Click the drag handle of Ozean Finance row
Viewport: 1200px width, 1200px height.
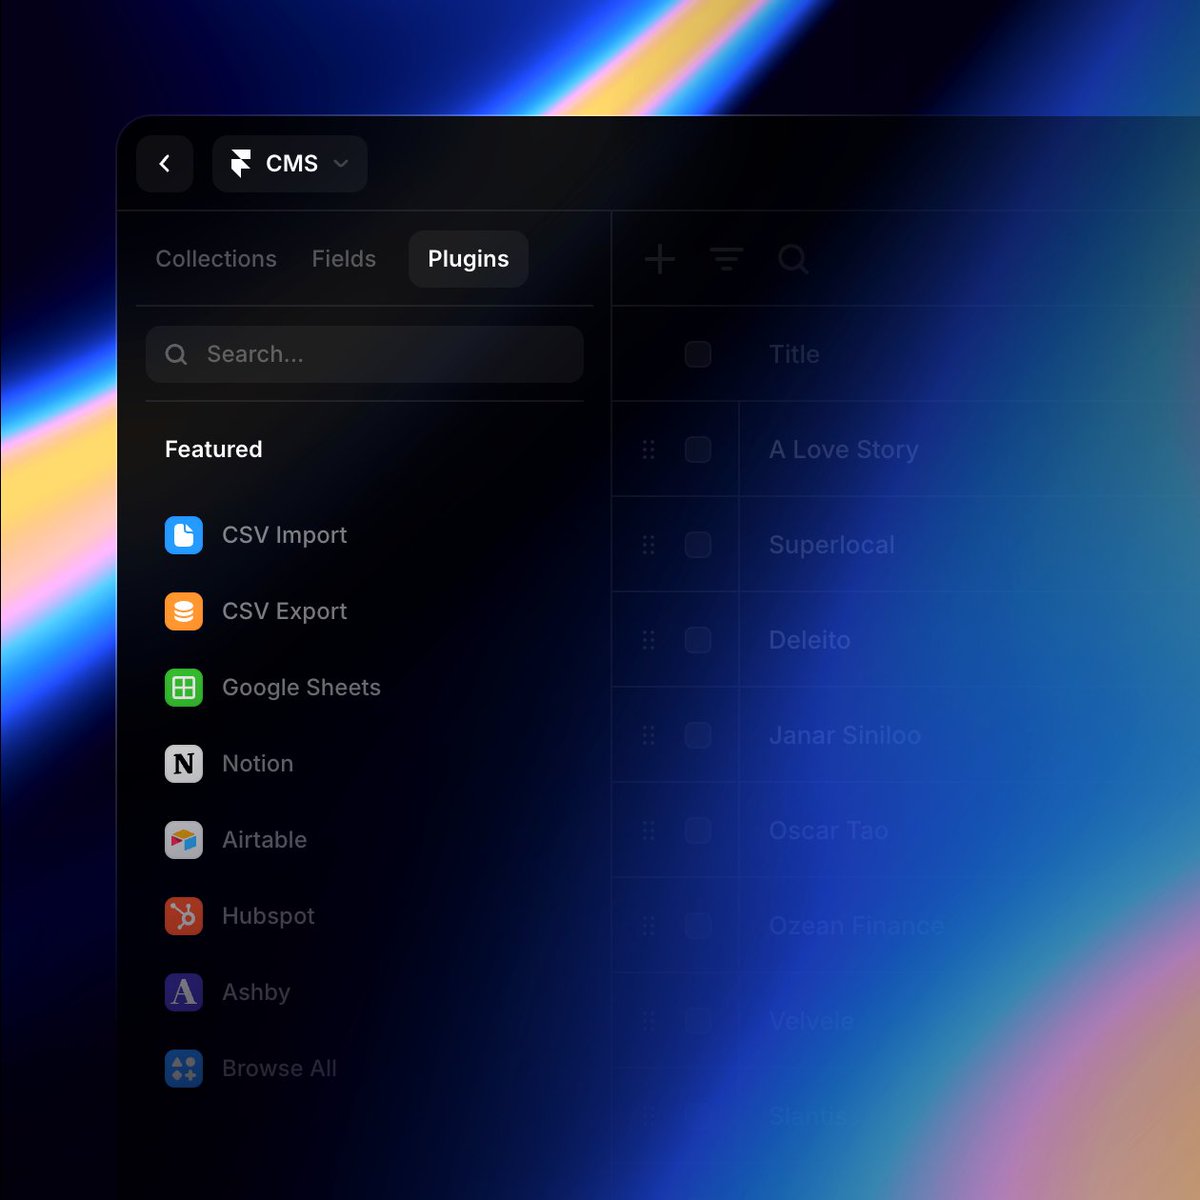[x=648, y=926]
